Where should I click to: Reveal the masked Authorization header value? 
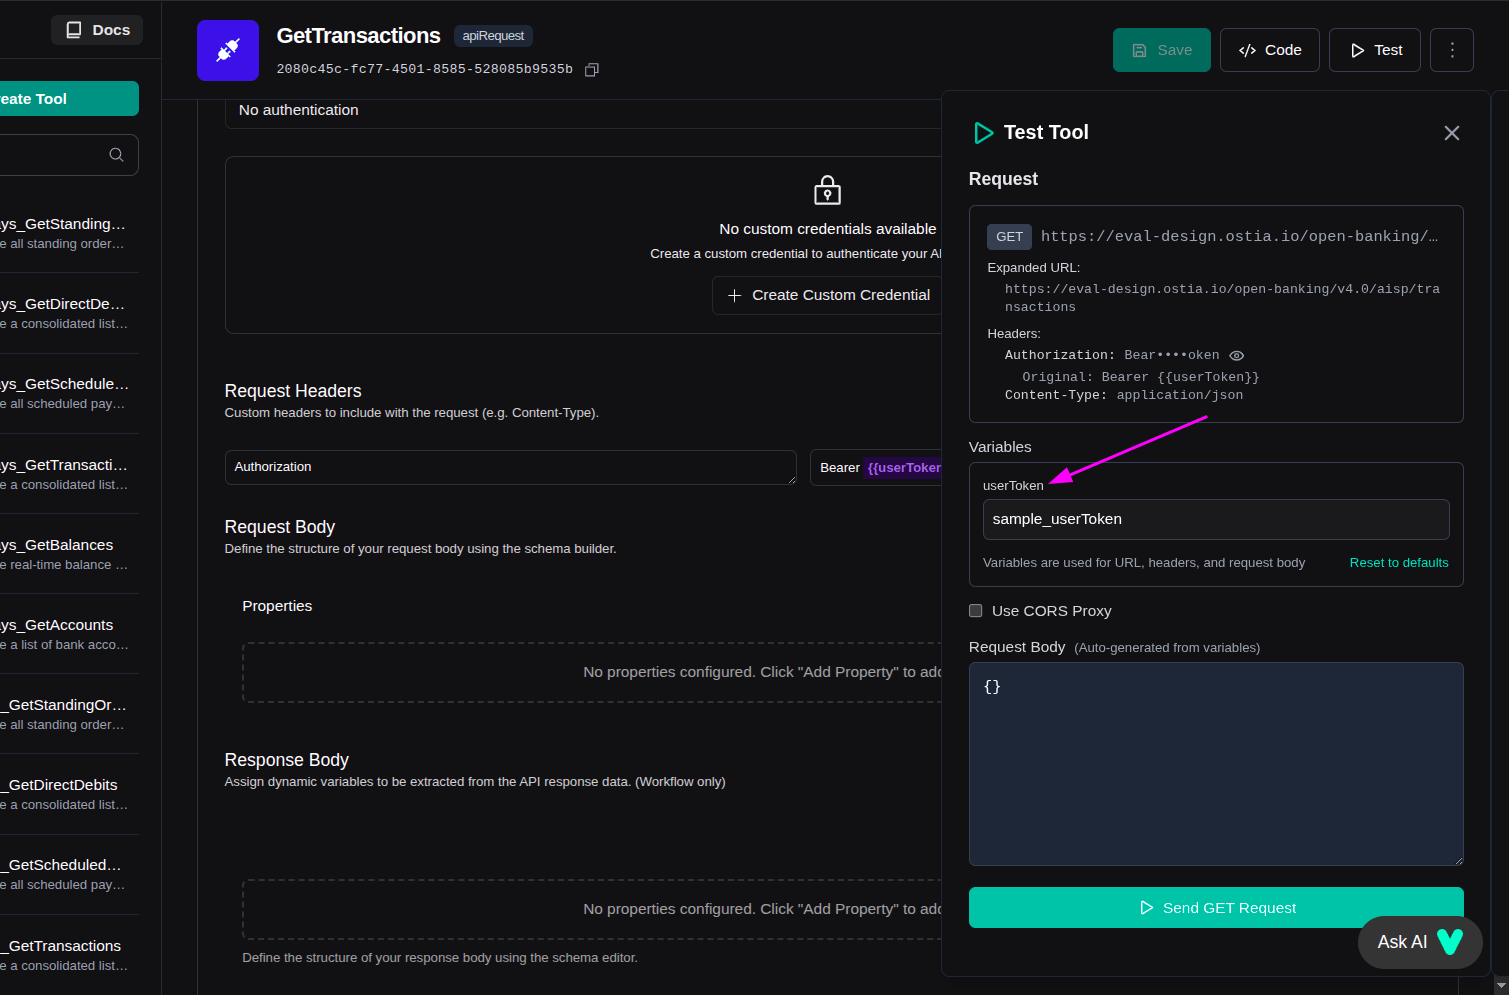[x=1237, y=356]
